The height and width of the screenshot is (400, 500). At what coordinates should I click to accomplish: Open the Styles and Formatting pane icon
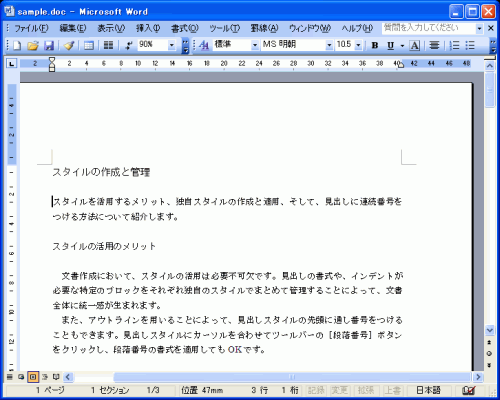click(204, 45)
